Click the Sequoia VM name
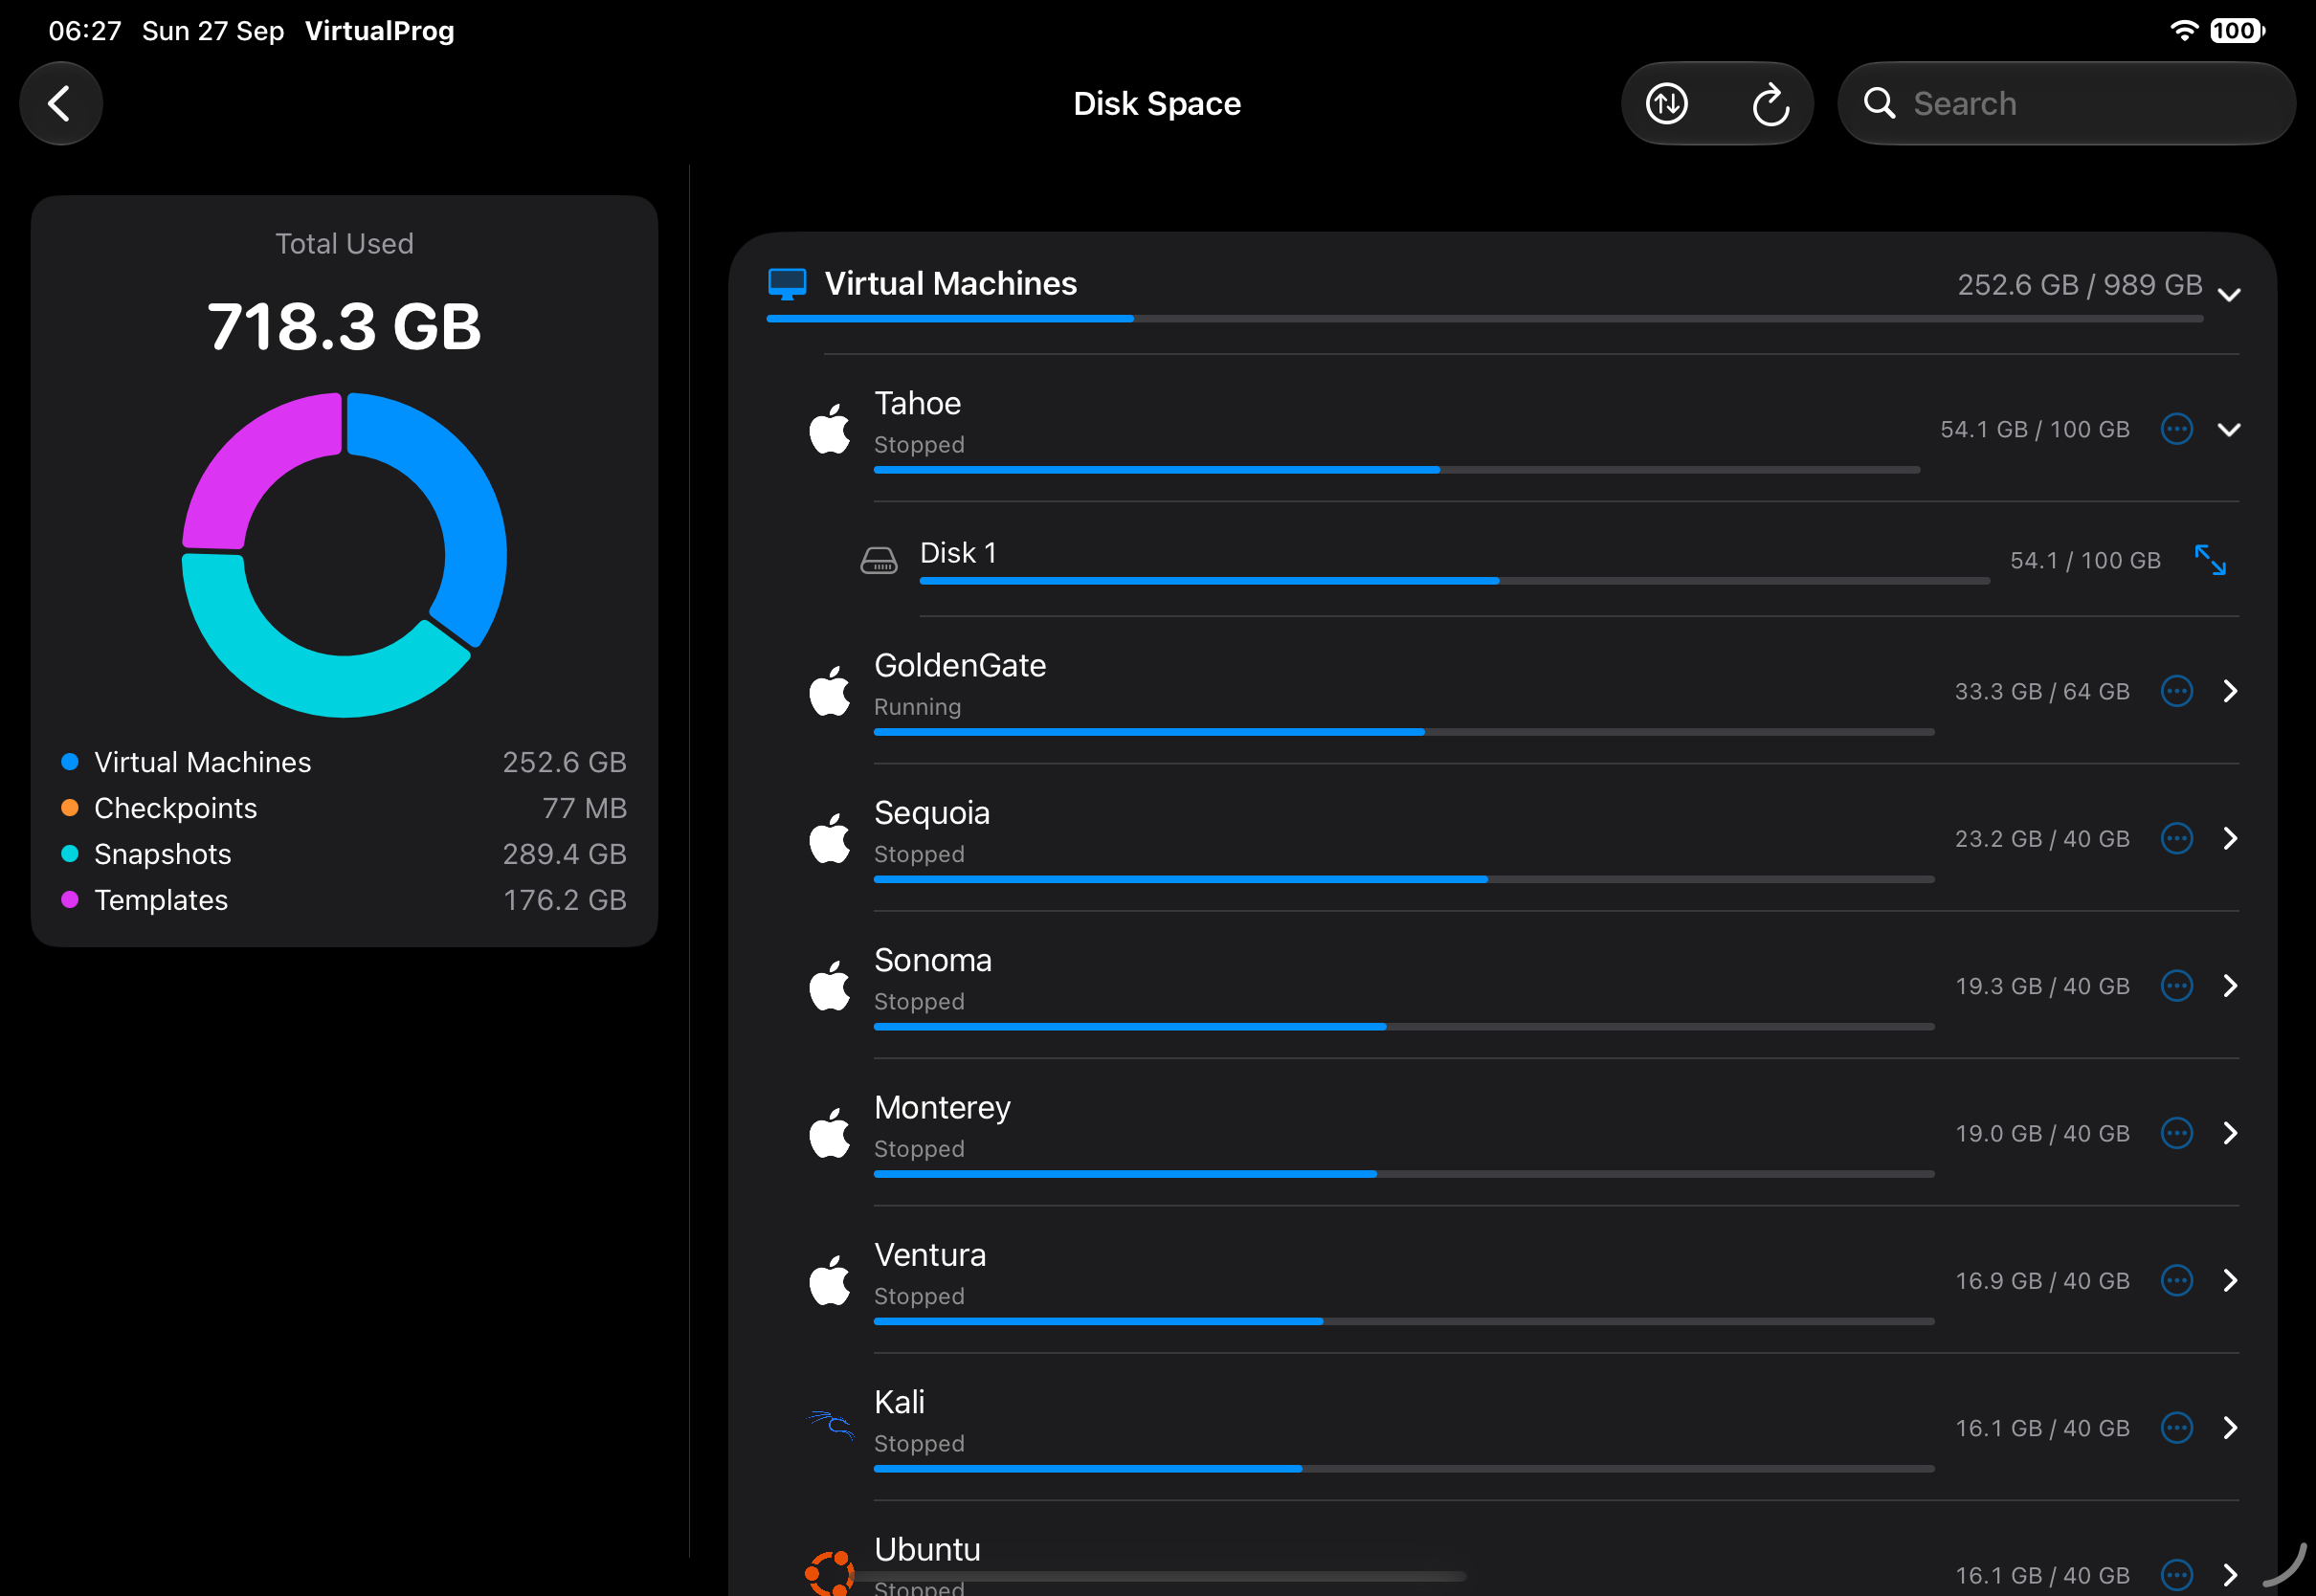This screenshot has height=1596, width=2316. point(932,814)
